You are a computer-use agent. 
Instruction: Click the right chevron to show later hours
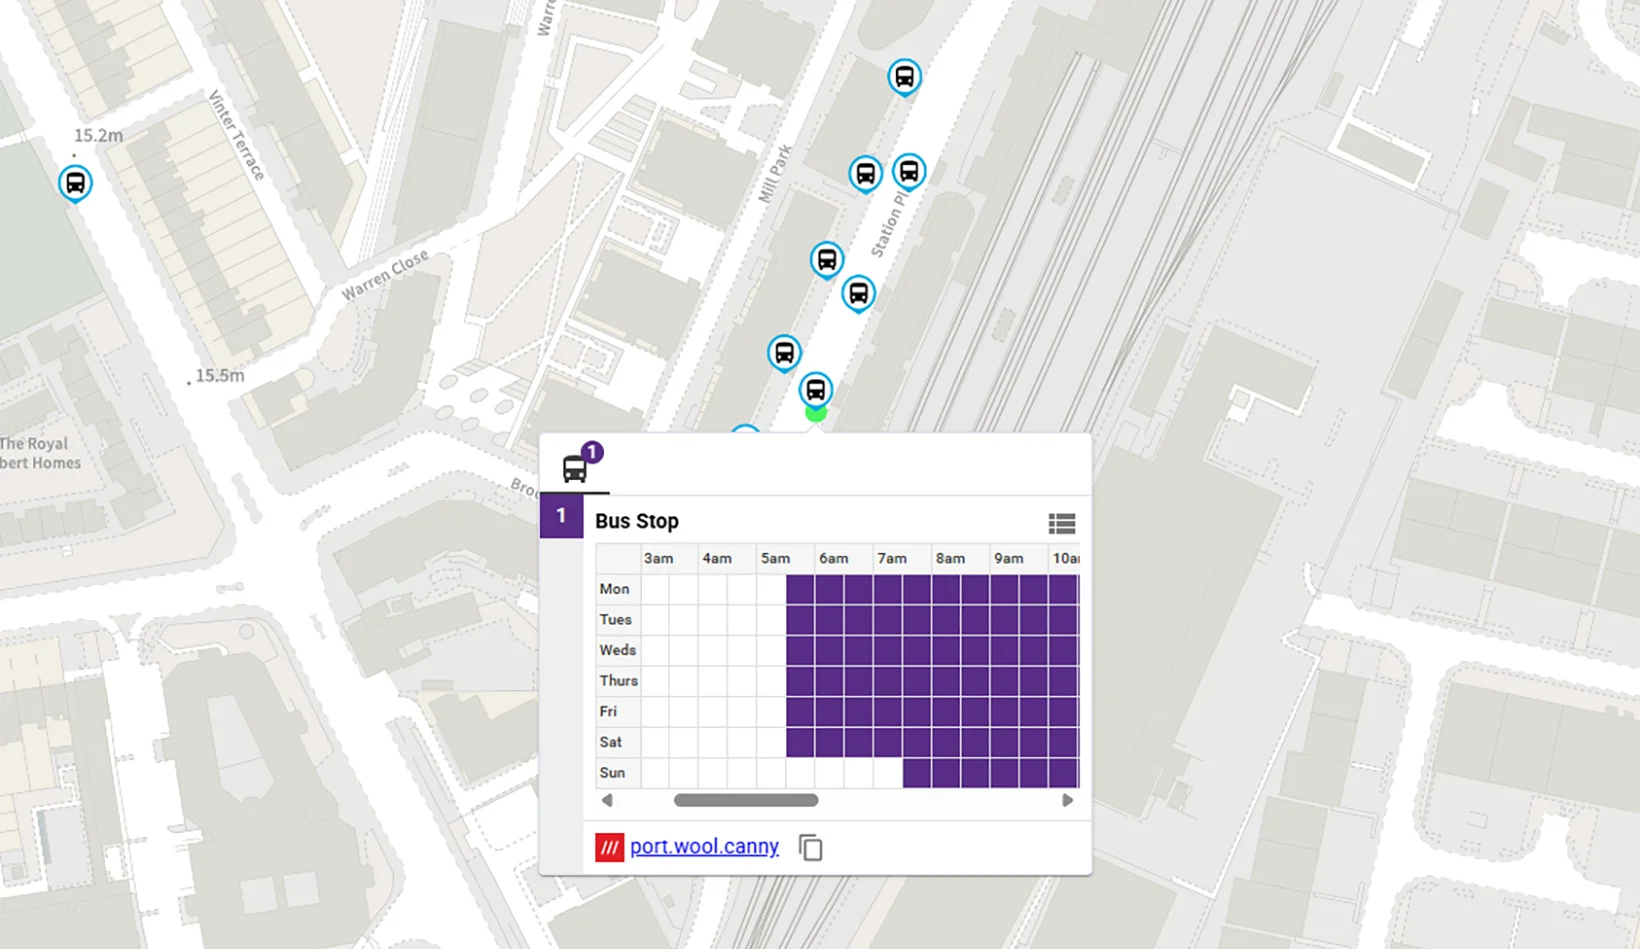pos(1067,800)
